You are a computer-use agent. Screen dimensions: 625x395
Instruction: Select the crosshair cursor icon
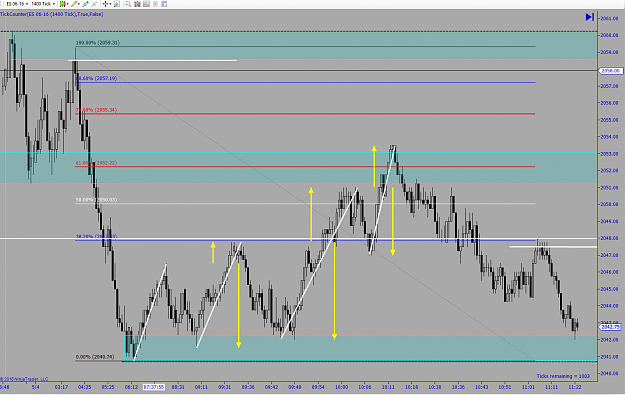pyautogui.click(x=105, y=4)
